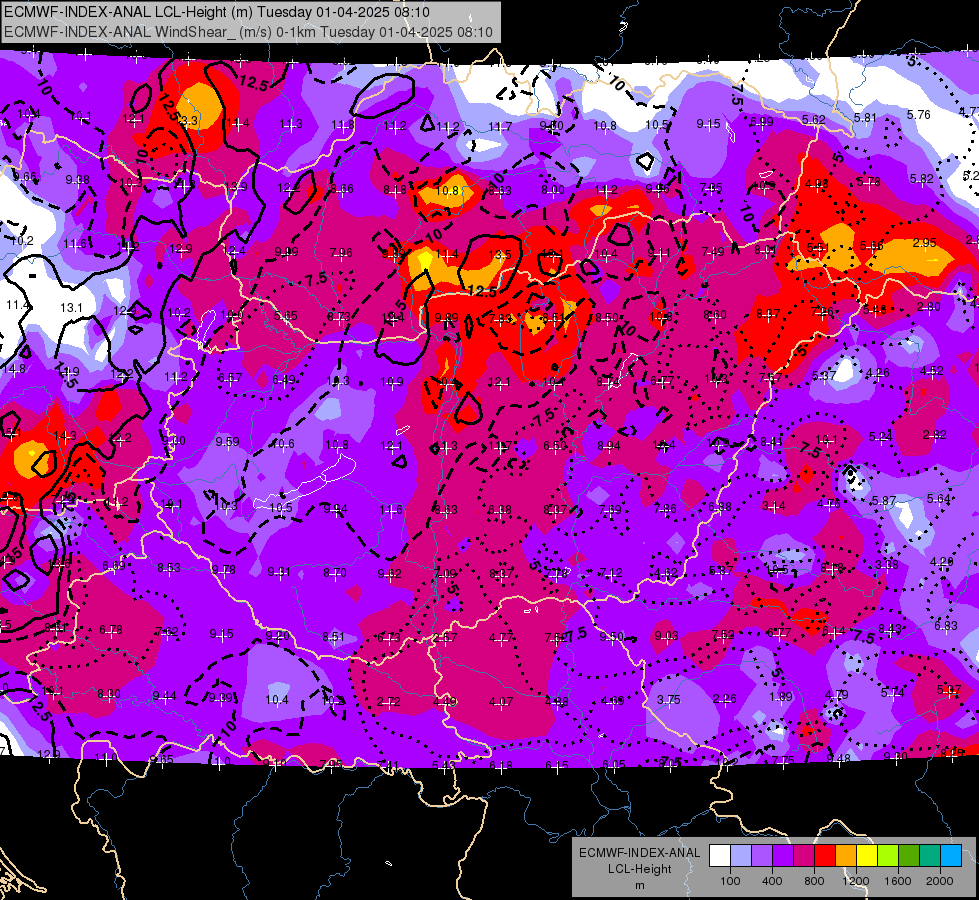Click the grid value 9.59
This screenshot has width=979, height=900.
pyautogui.click(x=227, y=441)
